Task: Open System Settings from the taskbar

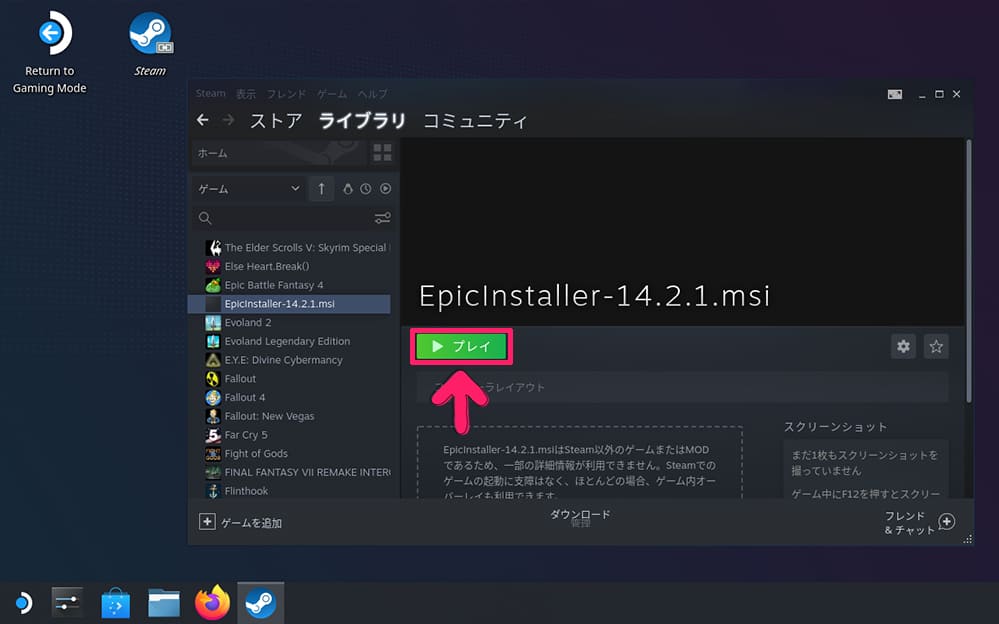Action: [x=67, y=602]
